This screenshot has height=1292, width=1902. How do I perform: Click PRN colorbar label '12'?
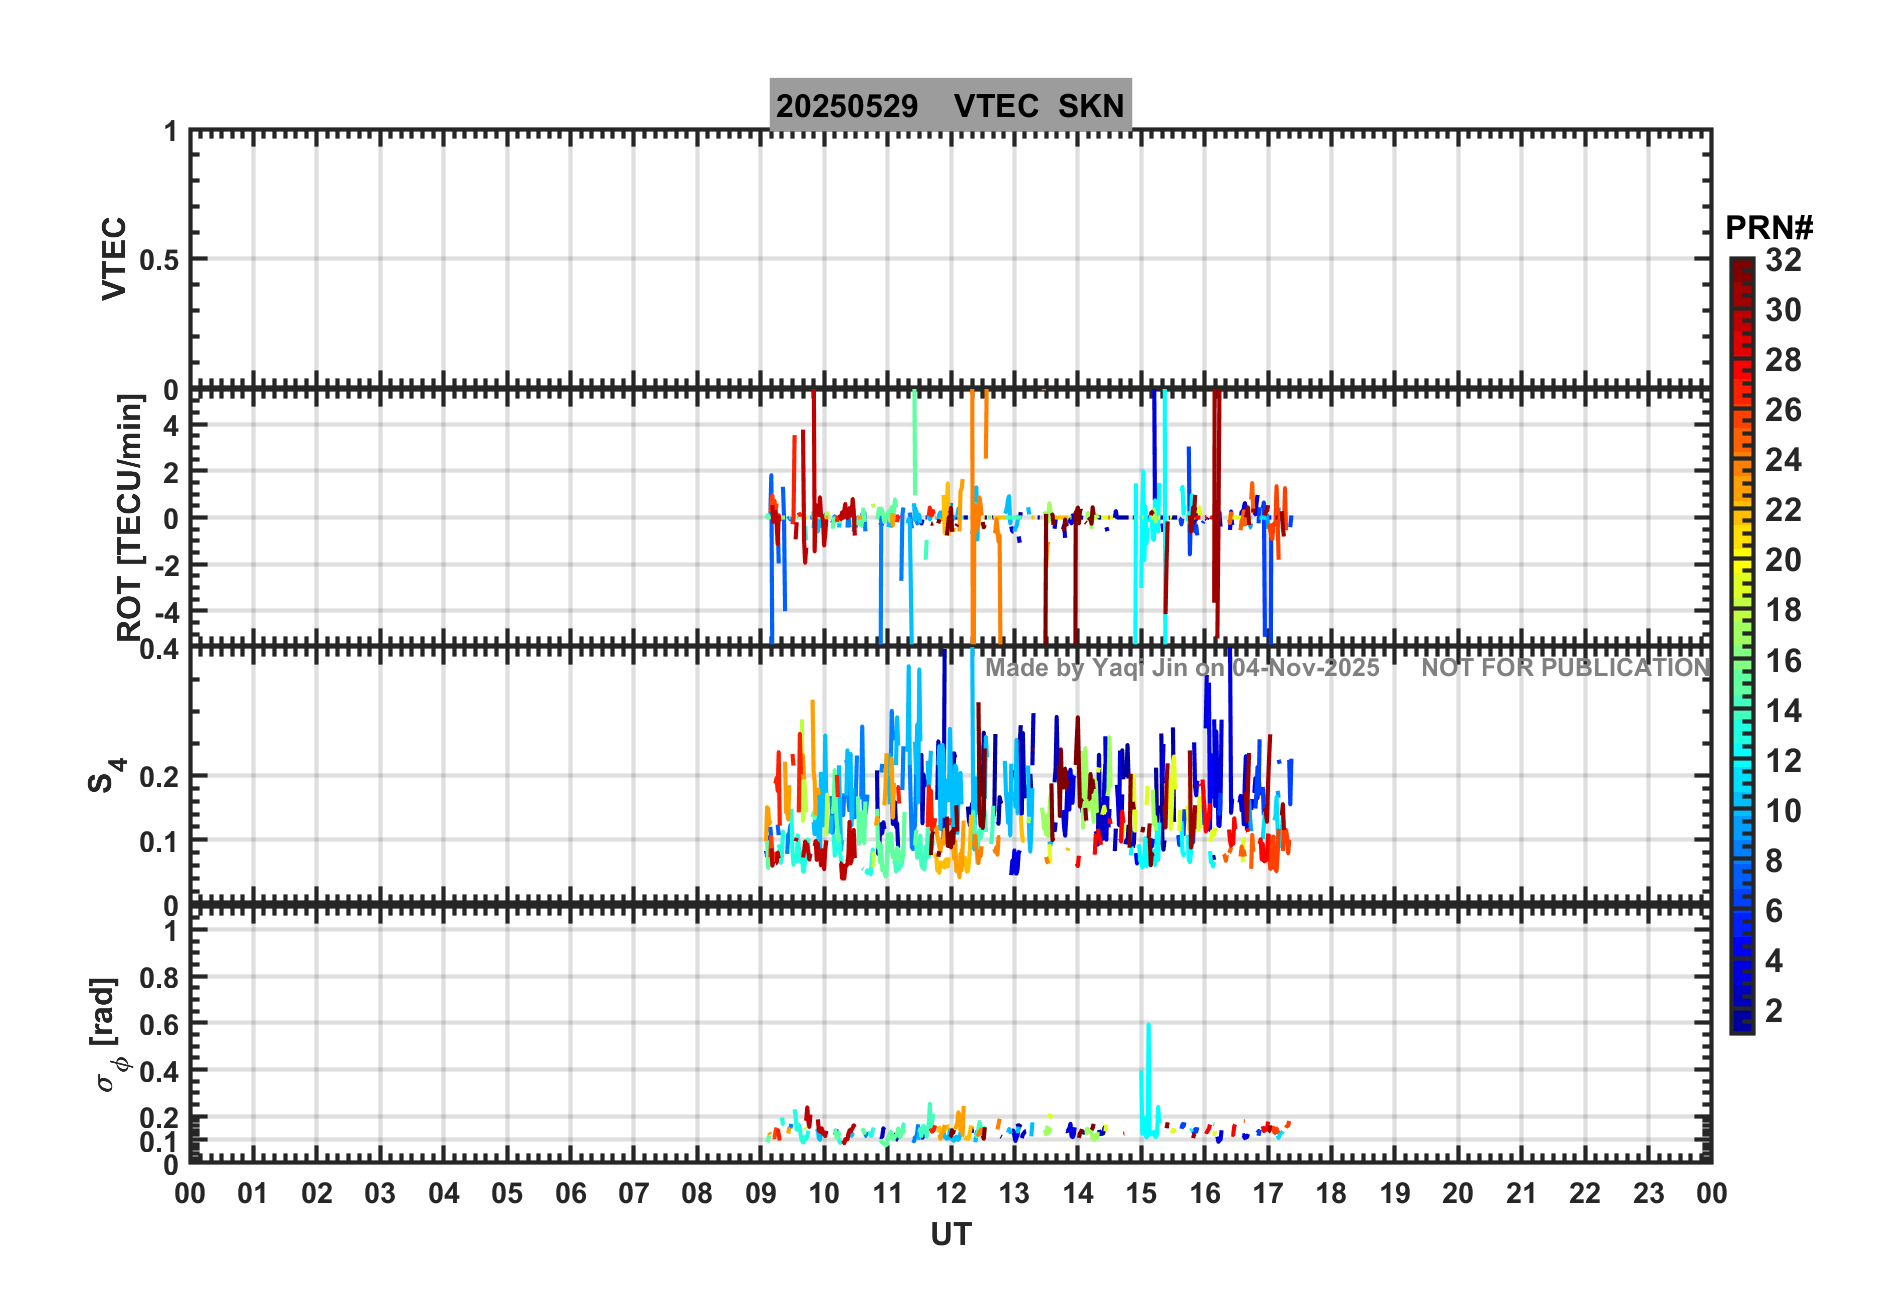click(1783, 761)
